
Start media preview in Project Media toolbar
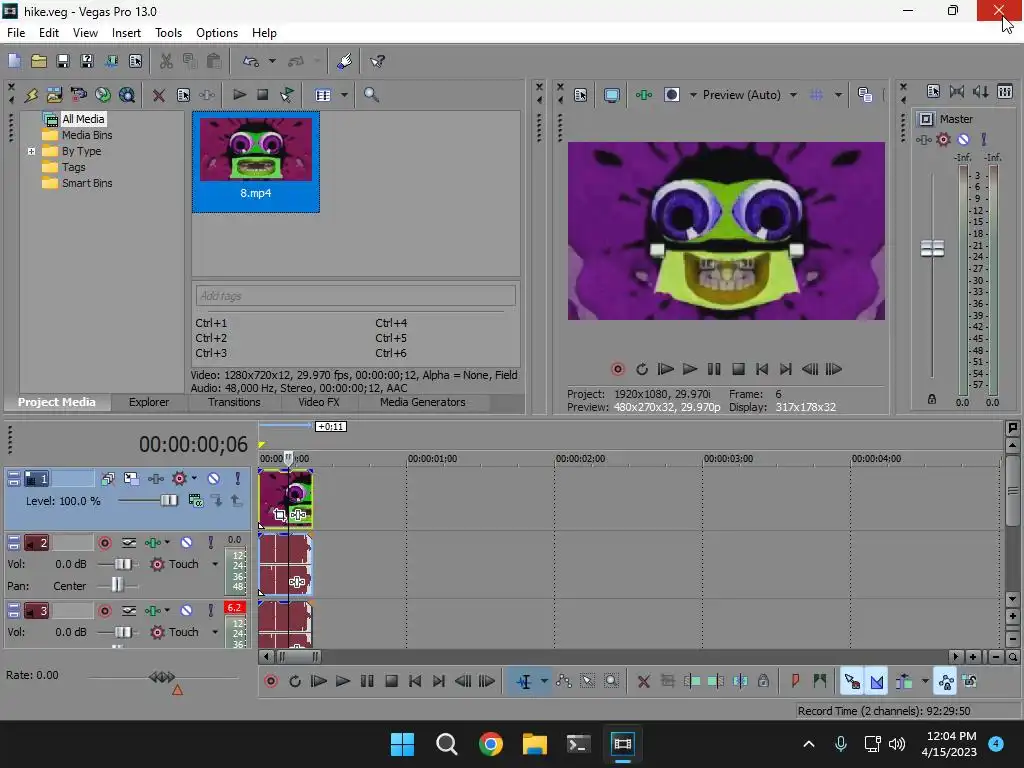click(239, 95)
